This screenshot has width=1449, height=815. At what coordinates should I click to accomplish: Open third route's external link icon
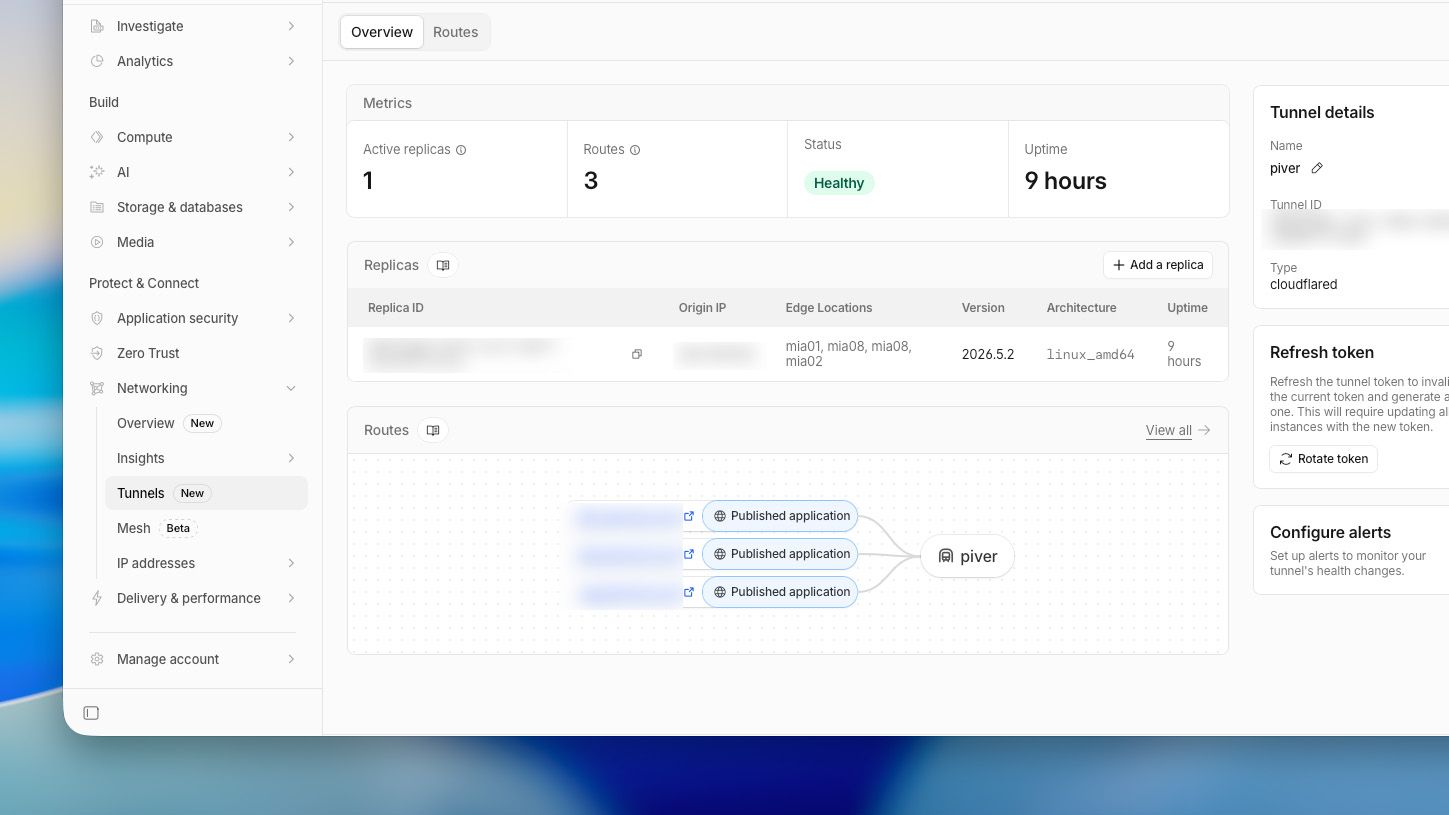pyautogui.click(x=689, y=592)
